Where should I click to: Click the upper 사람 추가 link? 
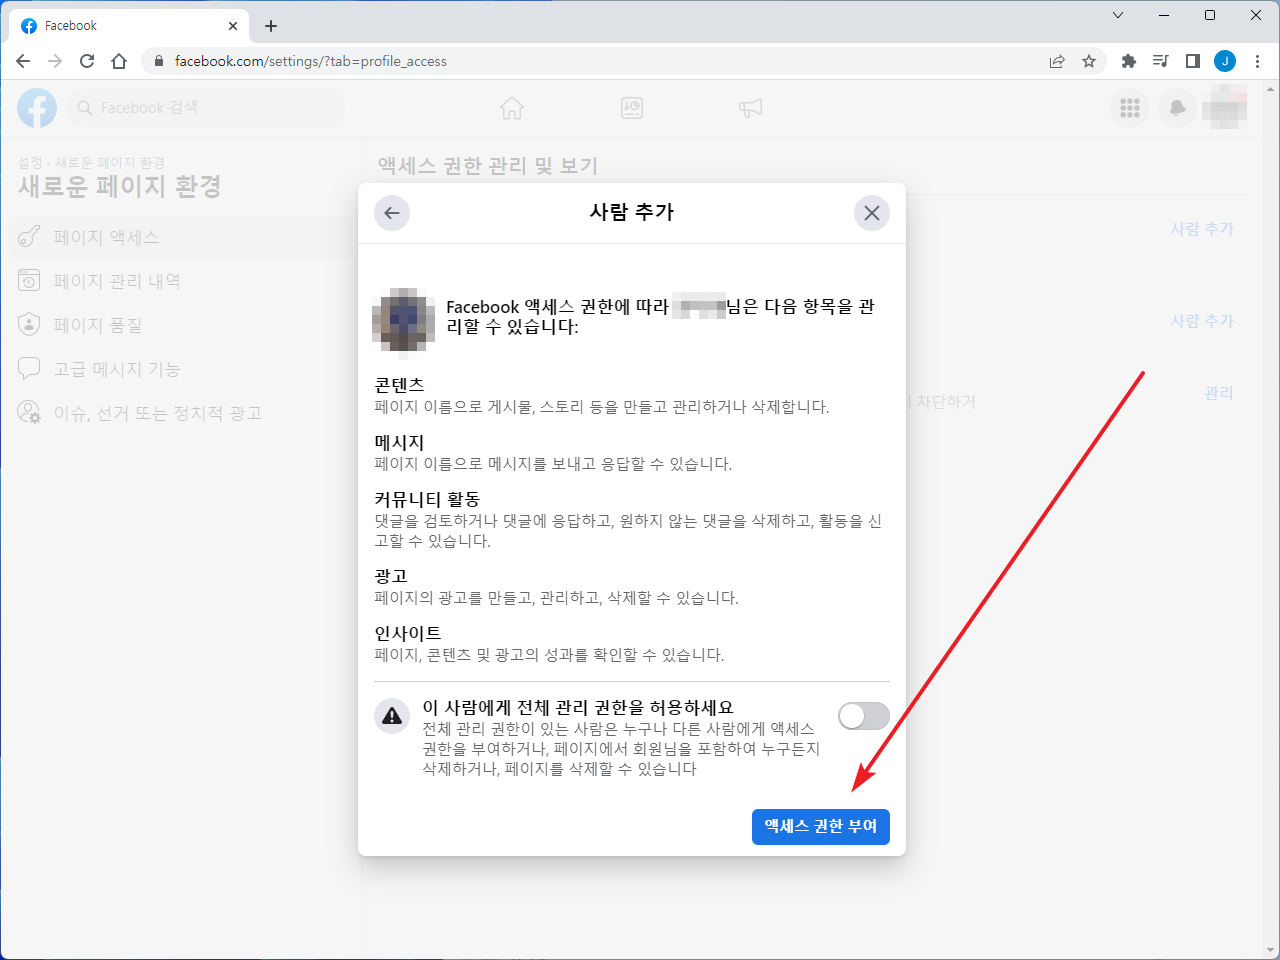[x=1202, y=229]
